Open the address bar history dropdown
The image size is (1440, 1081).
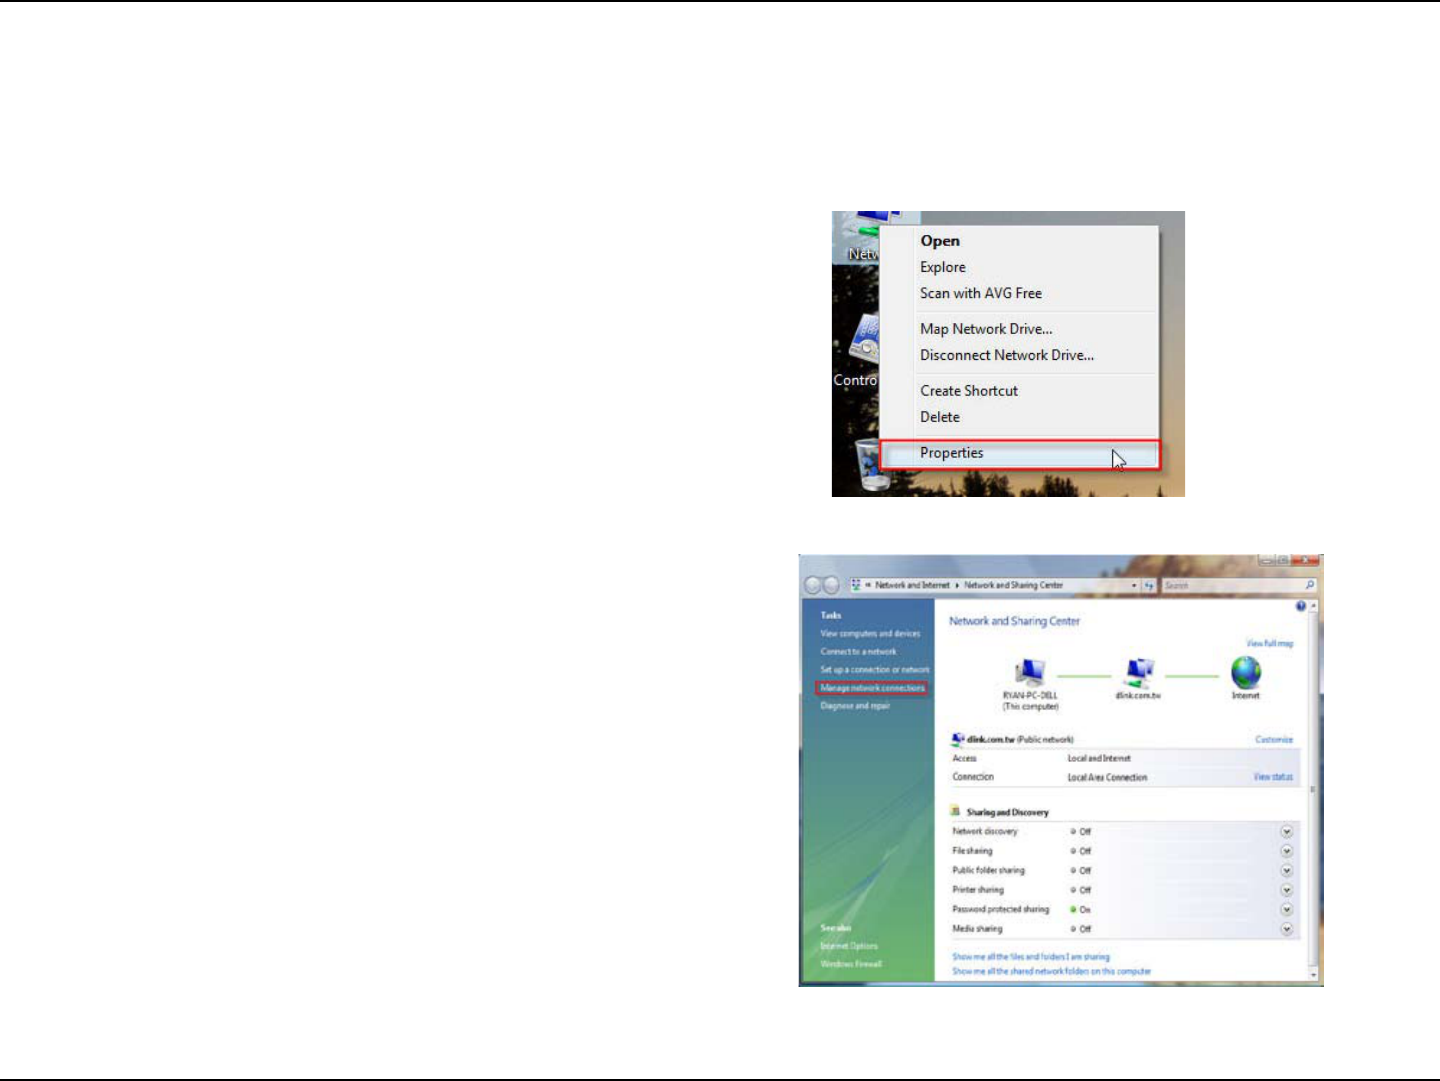click(x=1134, y=586)
